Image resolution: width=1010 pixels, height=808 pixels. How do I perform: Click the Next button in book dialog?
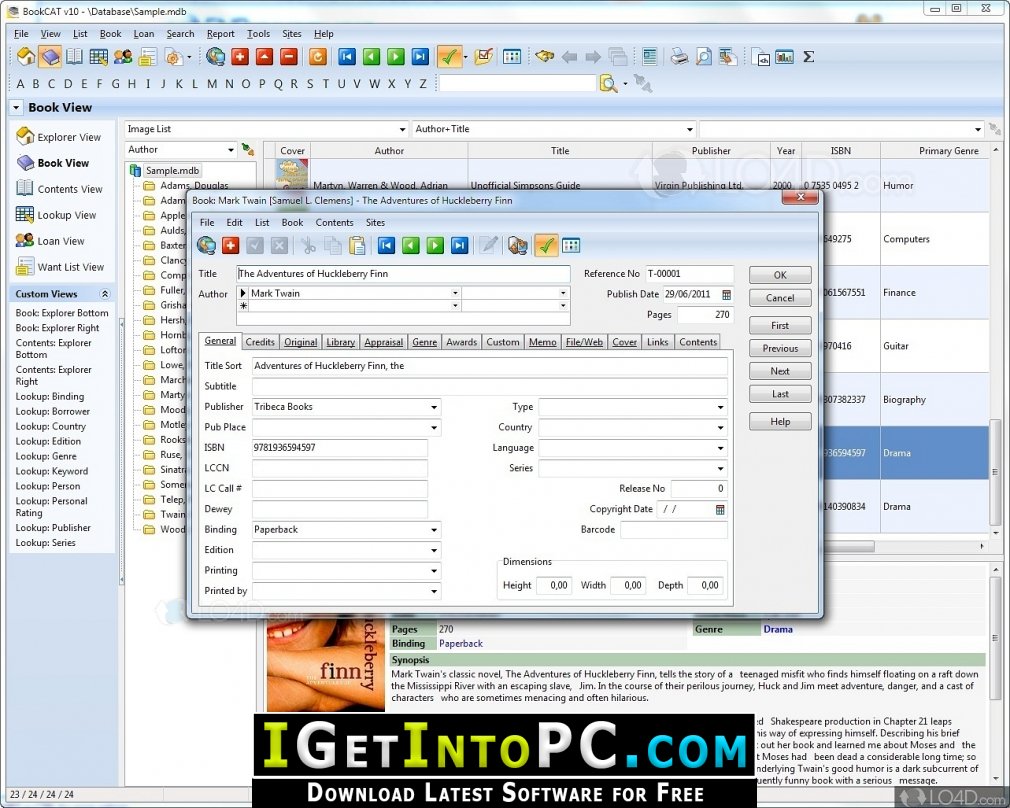[780, 371]
